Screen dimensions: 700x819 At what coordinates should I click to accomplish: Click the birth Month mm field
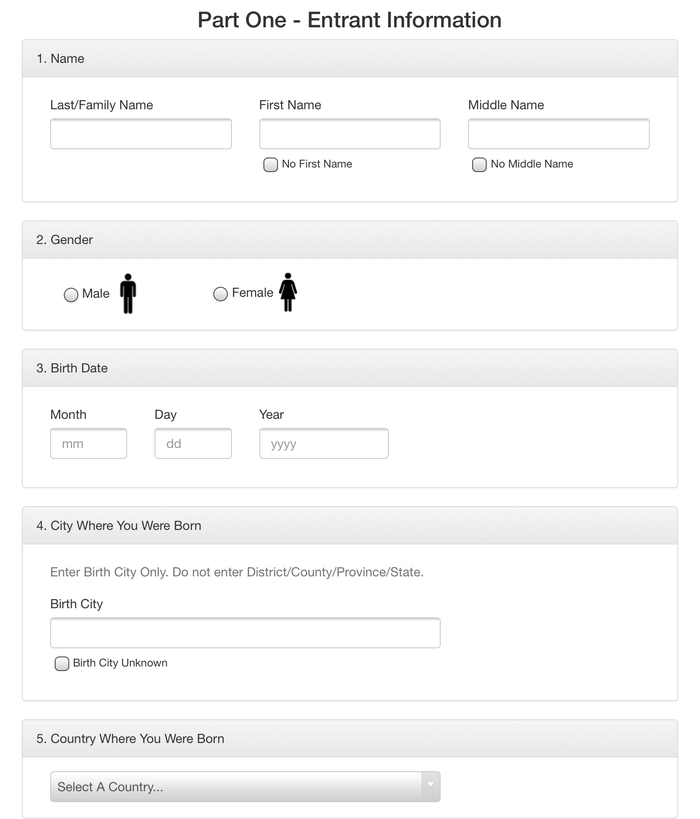pos(88,444)
